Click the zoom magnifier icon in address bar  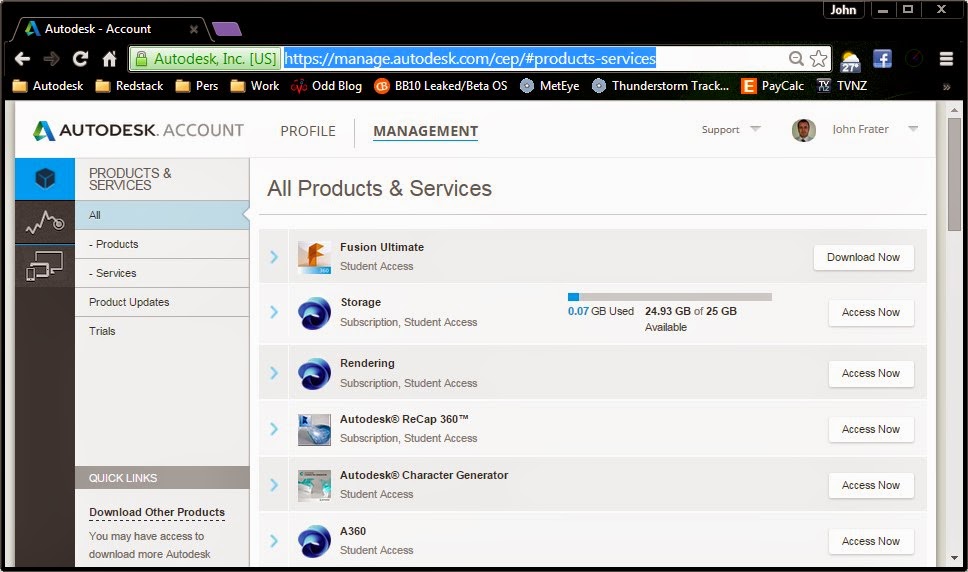tap(796, 59)
